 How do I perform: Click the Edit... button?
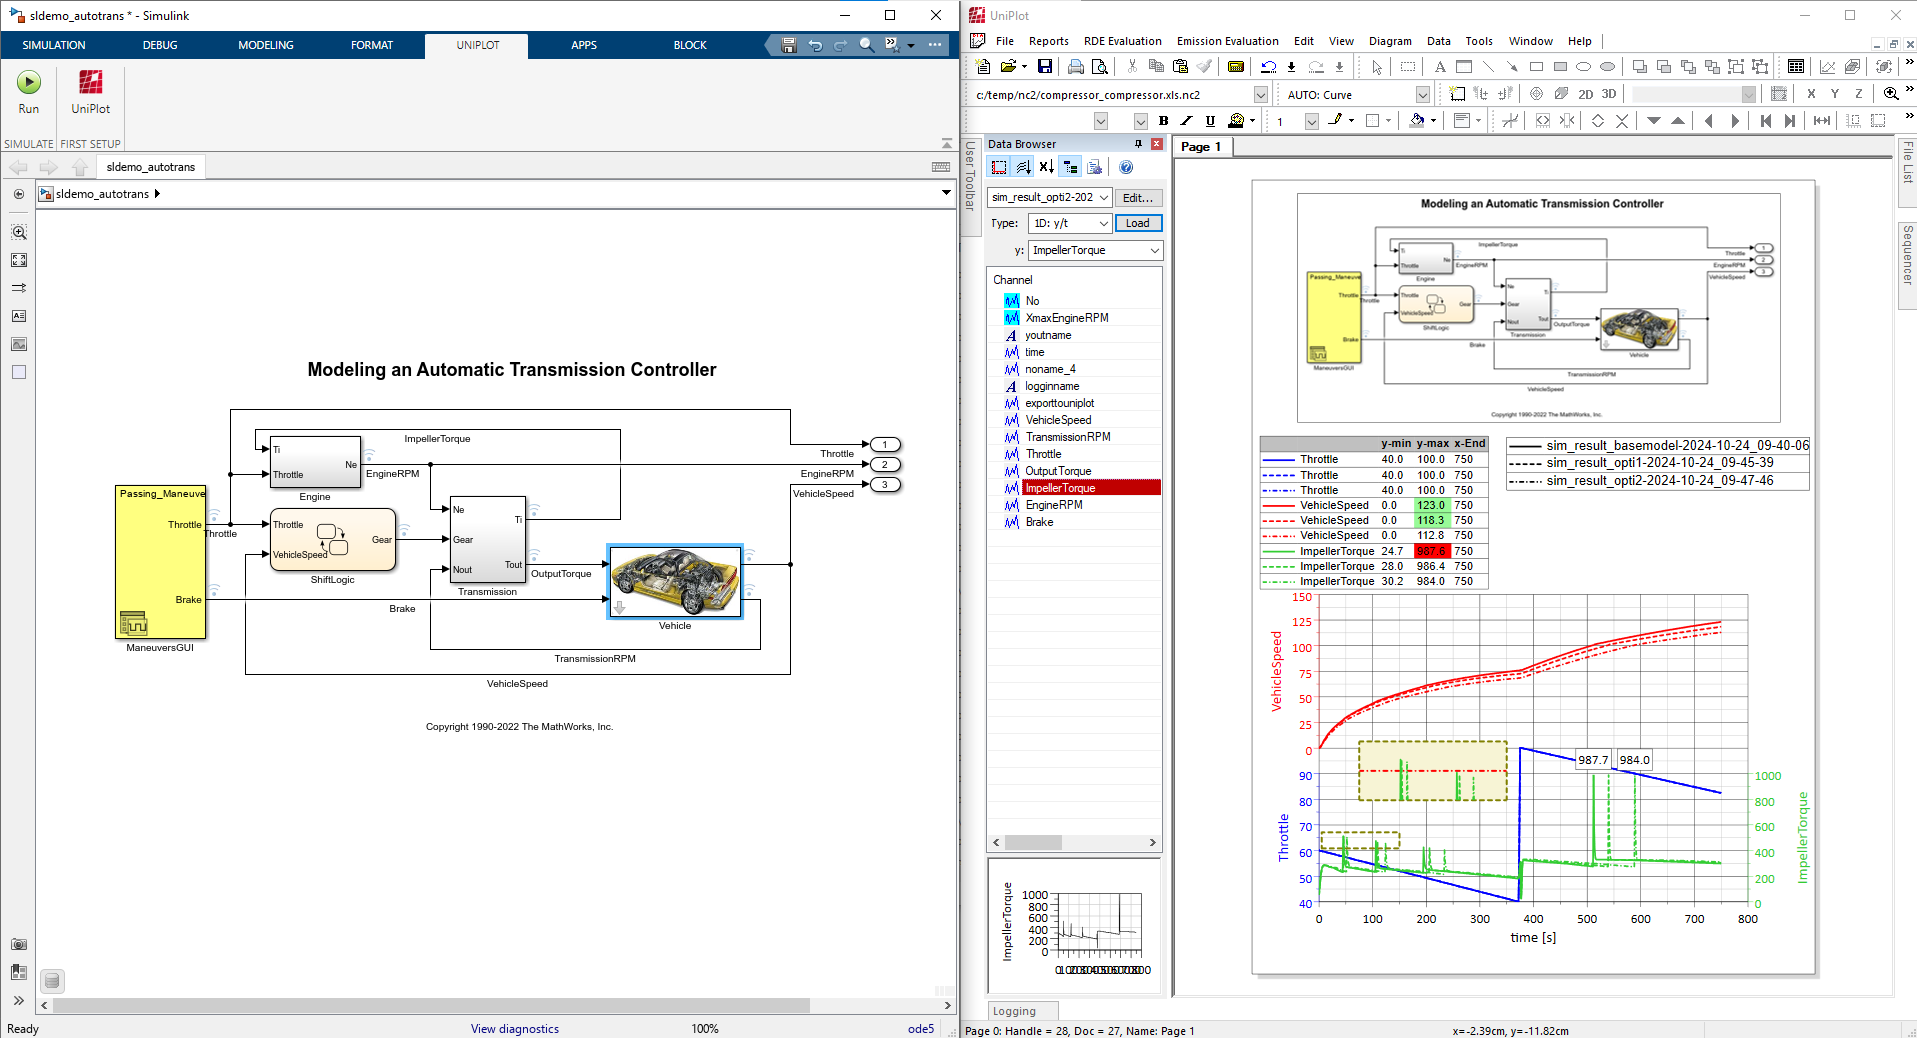click(x=1137, y=198)
